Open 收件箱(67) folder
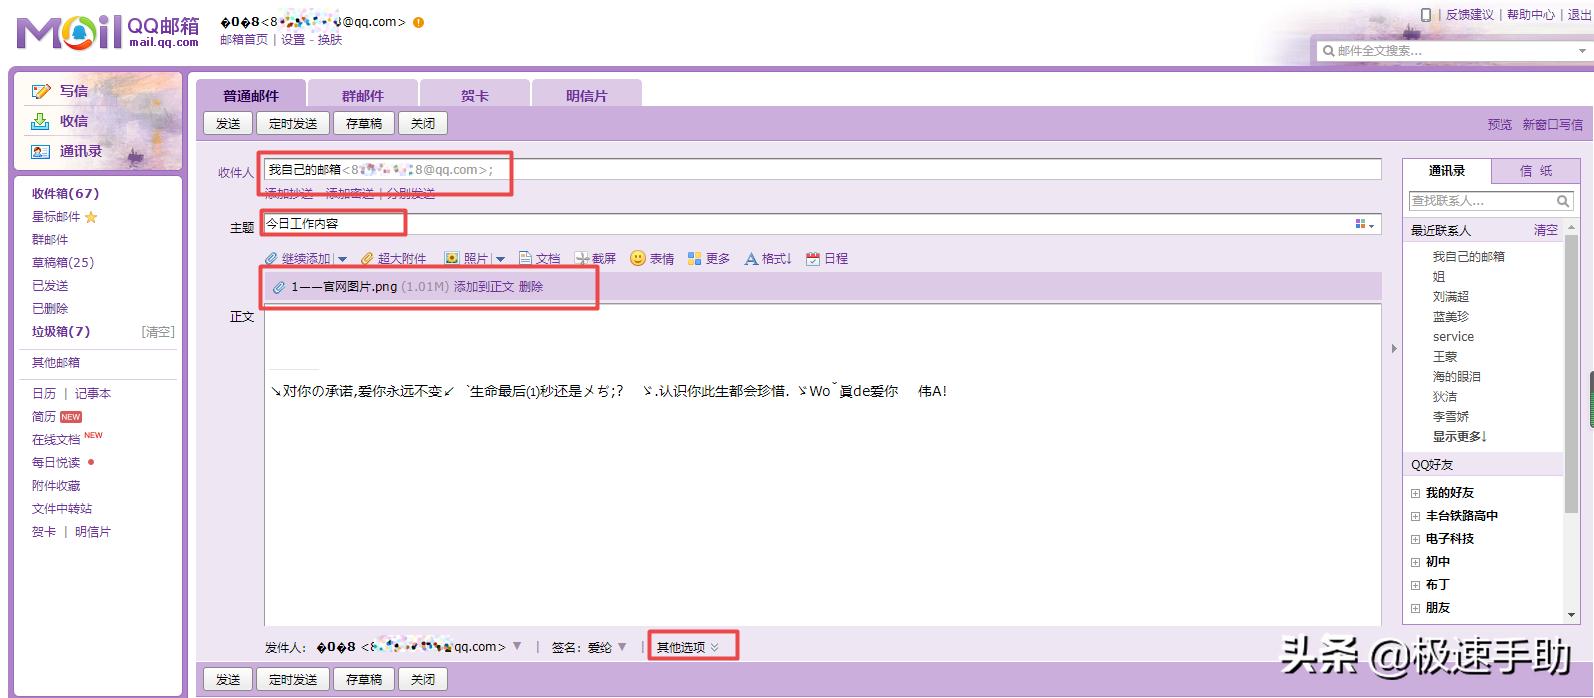 (x=65, y=194)
